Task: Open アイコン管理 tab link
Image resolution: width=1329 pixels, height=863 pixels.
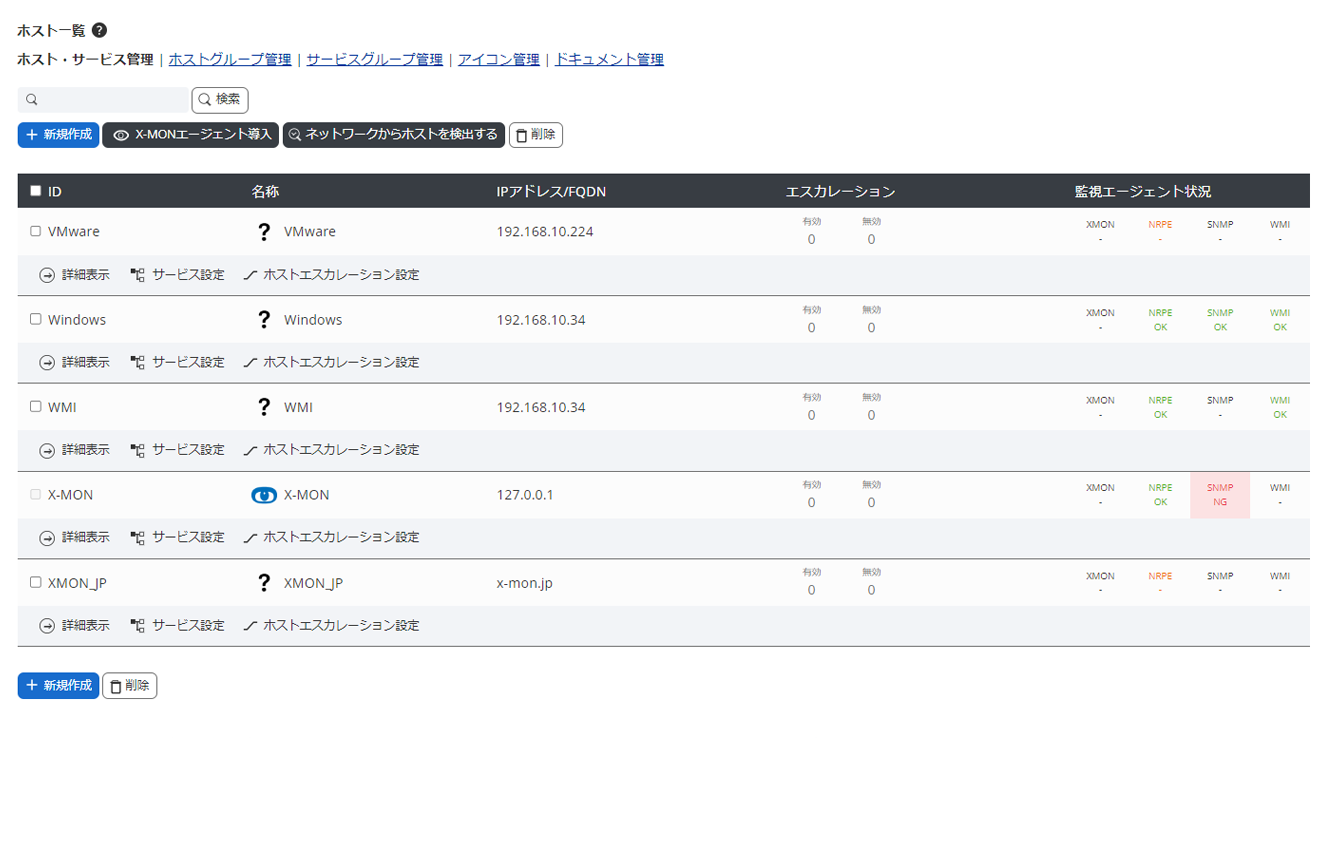Action: click(498, 59)
